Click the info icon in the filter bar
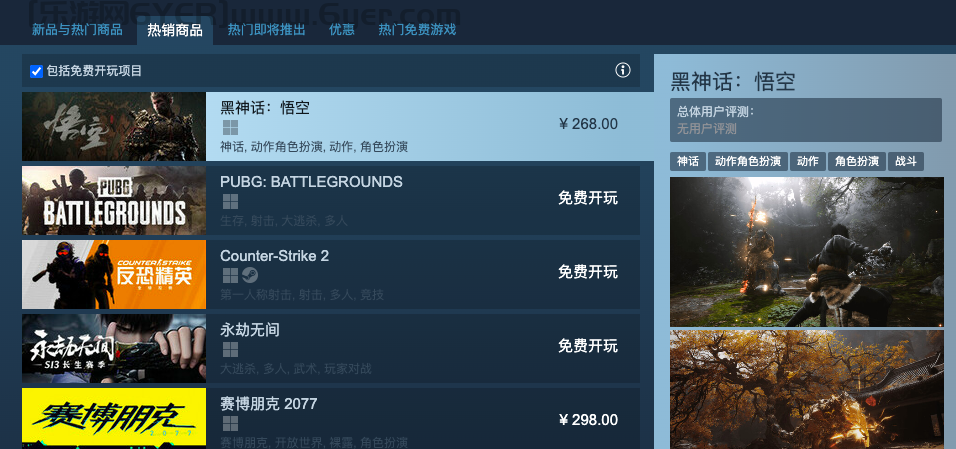This screenshot has height=449, width=956. [623, 70]
